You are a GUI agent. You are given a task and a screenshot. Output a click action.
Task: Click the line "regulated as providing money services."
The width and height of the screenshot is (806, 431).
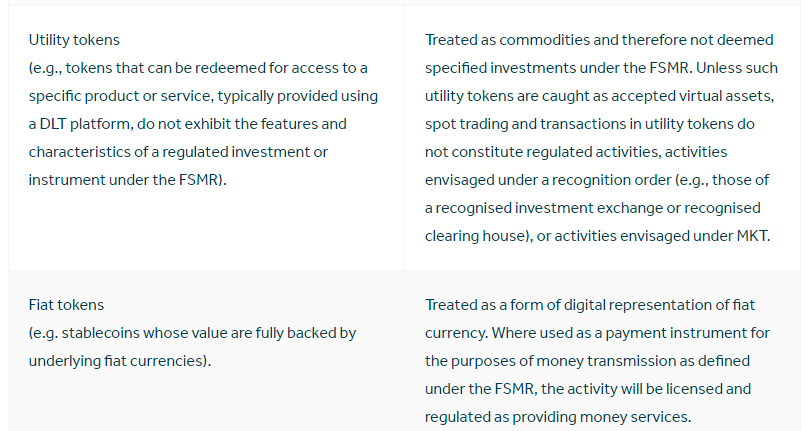557,417
